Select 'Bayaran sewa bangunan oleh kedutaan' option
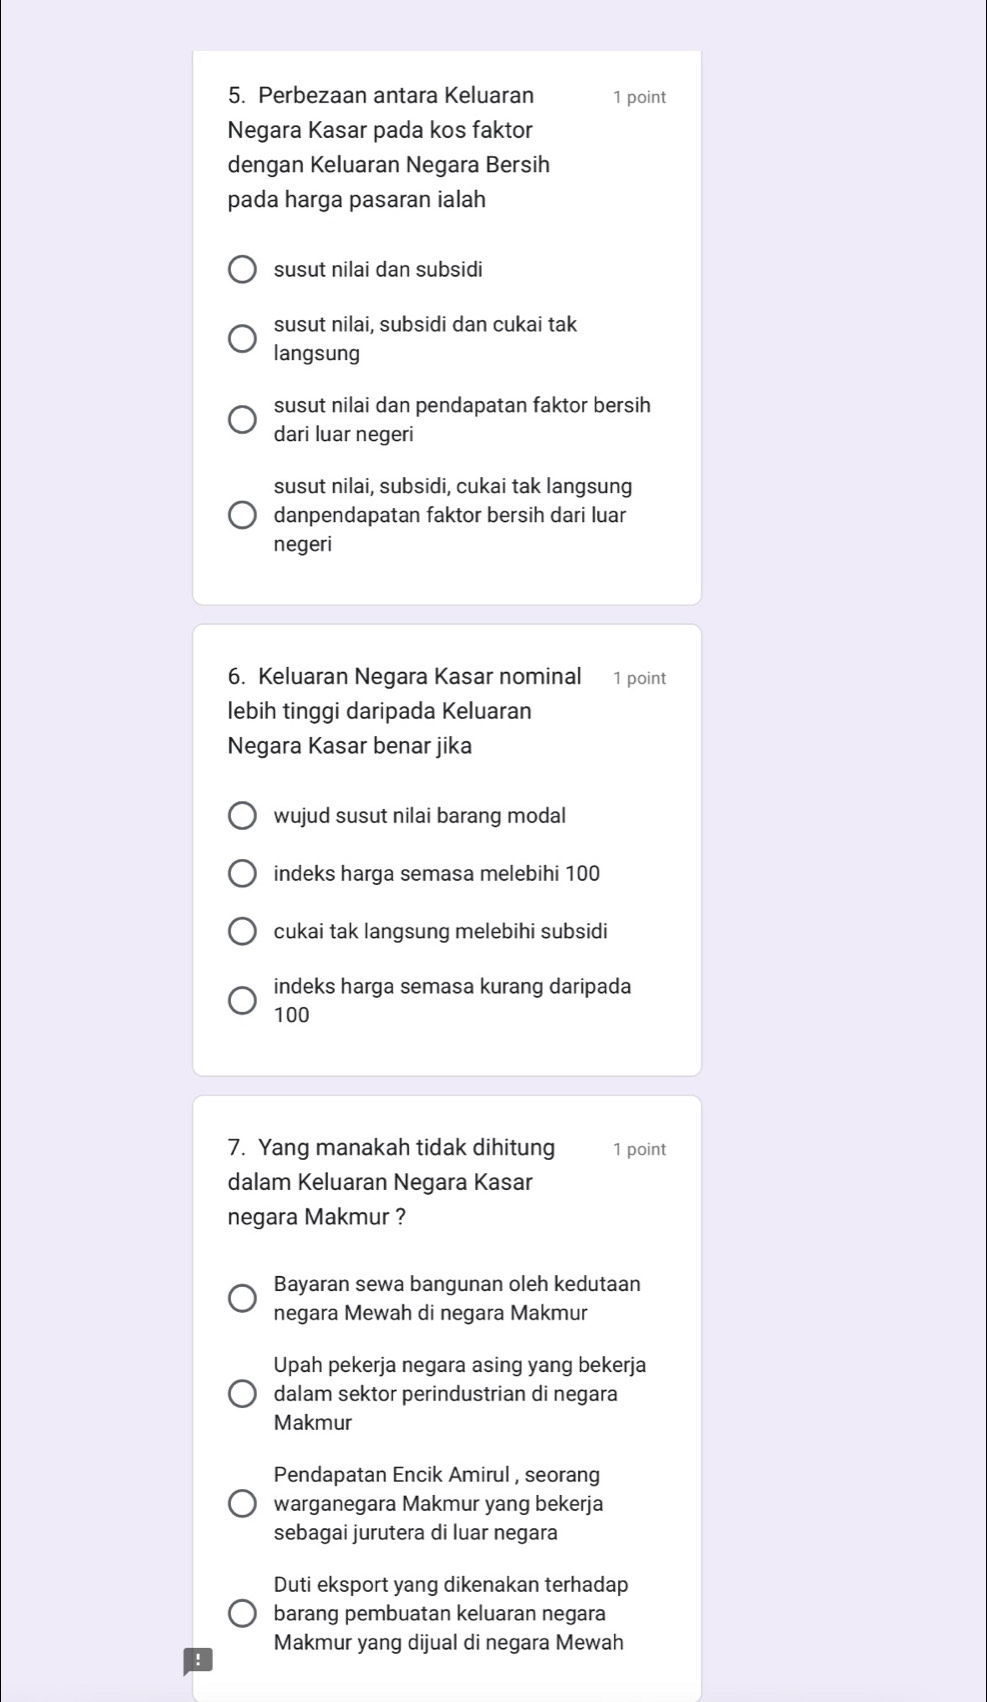Screen dimensions: 987x1702 pyautogui.click(x=242, y=1299)
